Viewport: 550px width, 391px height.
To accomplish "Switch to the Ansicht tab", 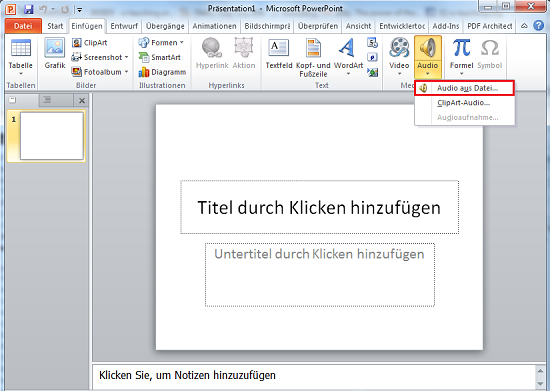I will pyautogui.click(x=358, y=26).
